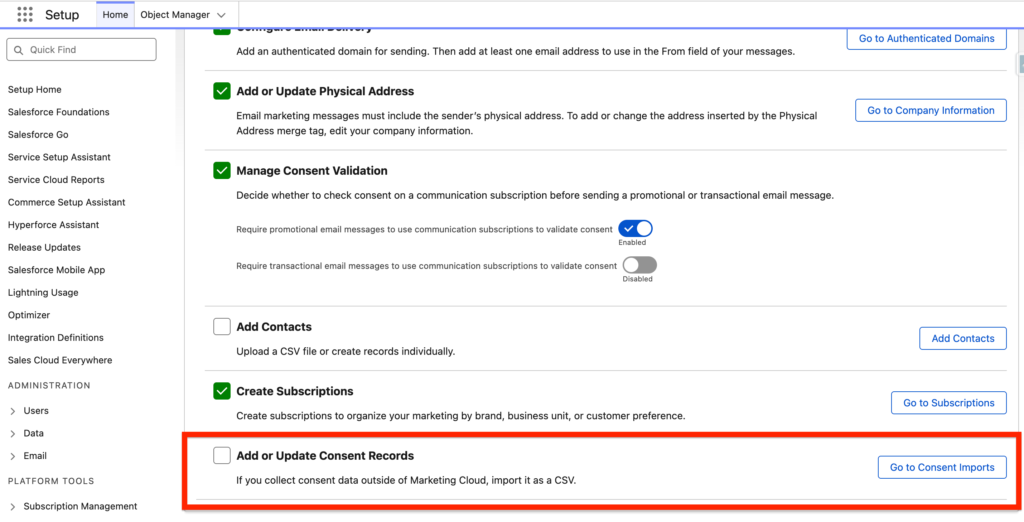Expand the Email section in sidebar
The width and height of the screenshot is (1024, 522).
point(13,456)
